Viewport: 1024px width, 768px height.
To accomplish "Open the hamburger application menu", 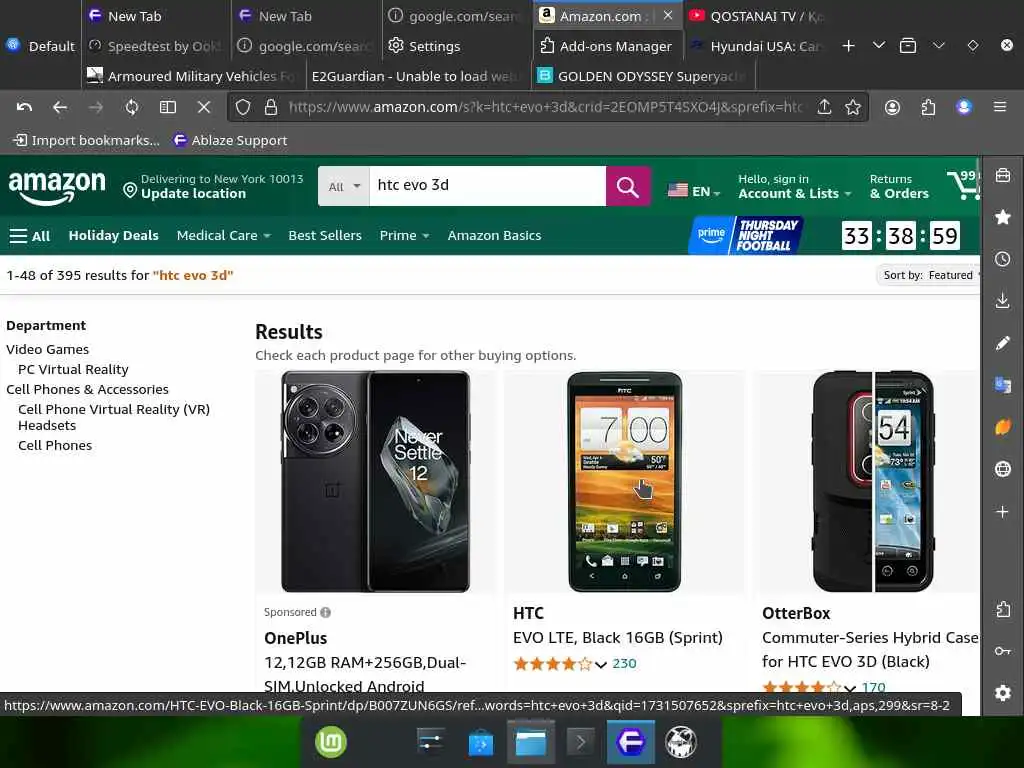I will 1000,107.
